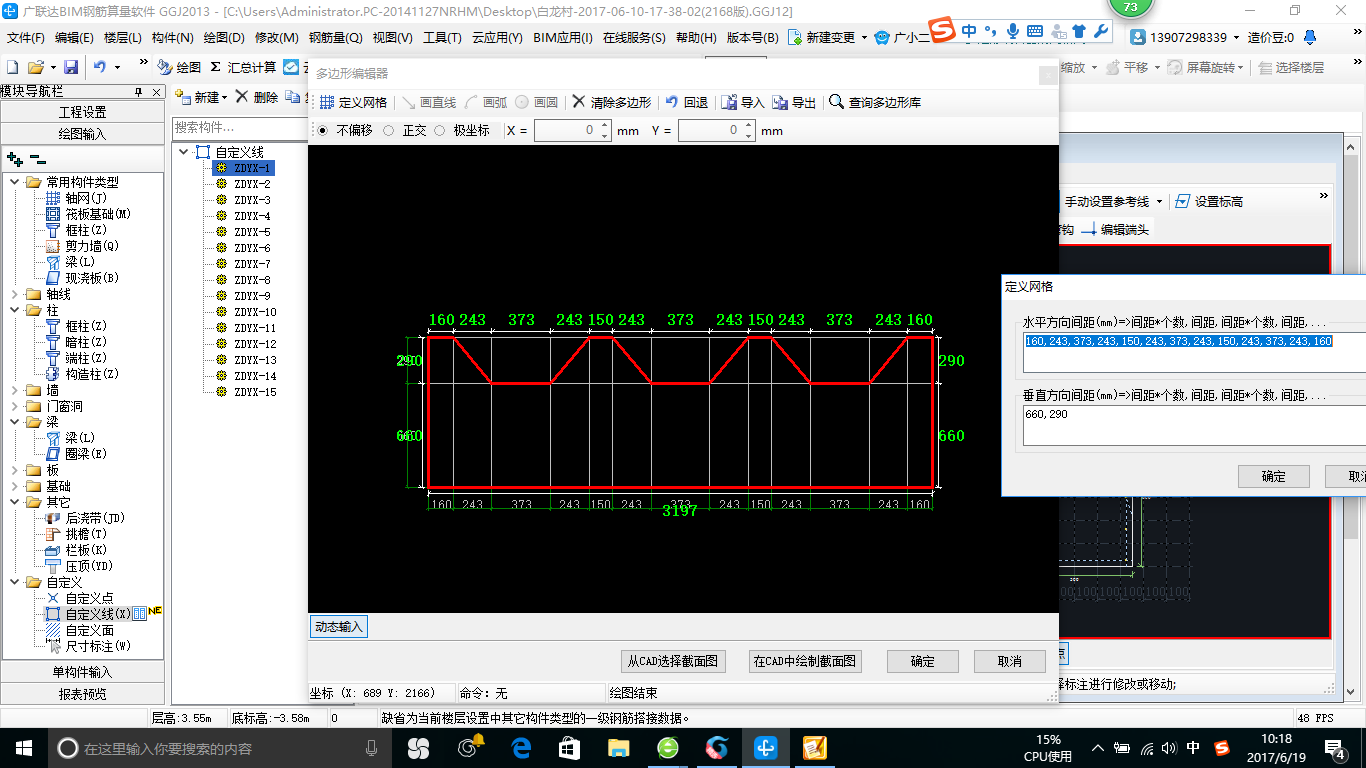Open the BIM应用(I) menu
Screen dimensions: 1366x768
pos(563,37)
